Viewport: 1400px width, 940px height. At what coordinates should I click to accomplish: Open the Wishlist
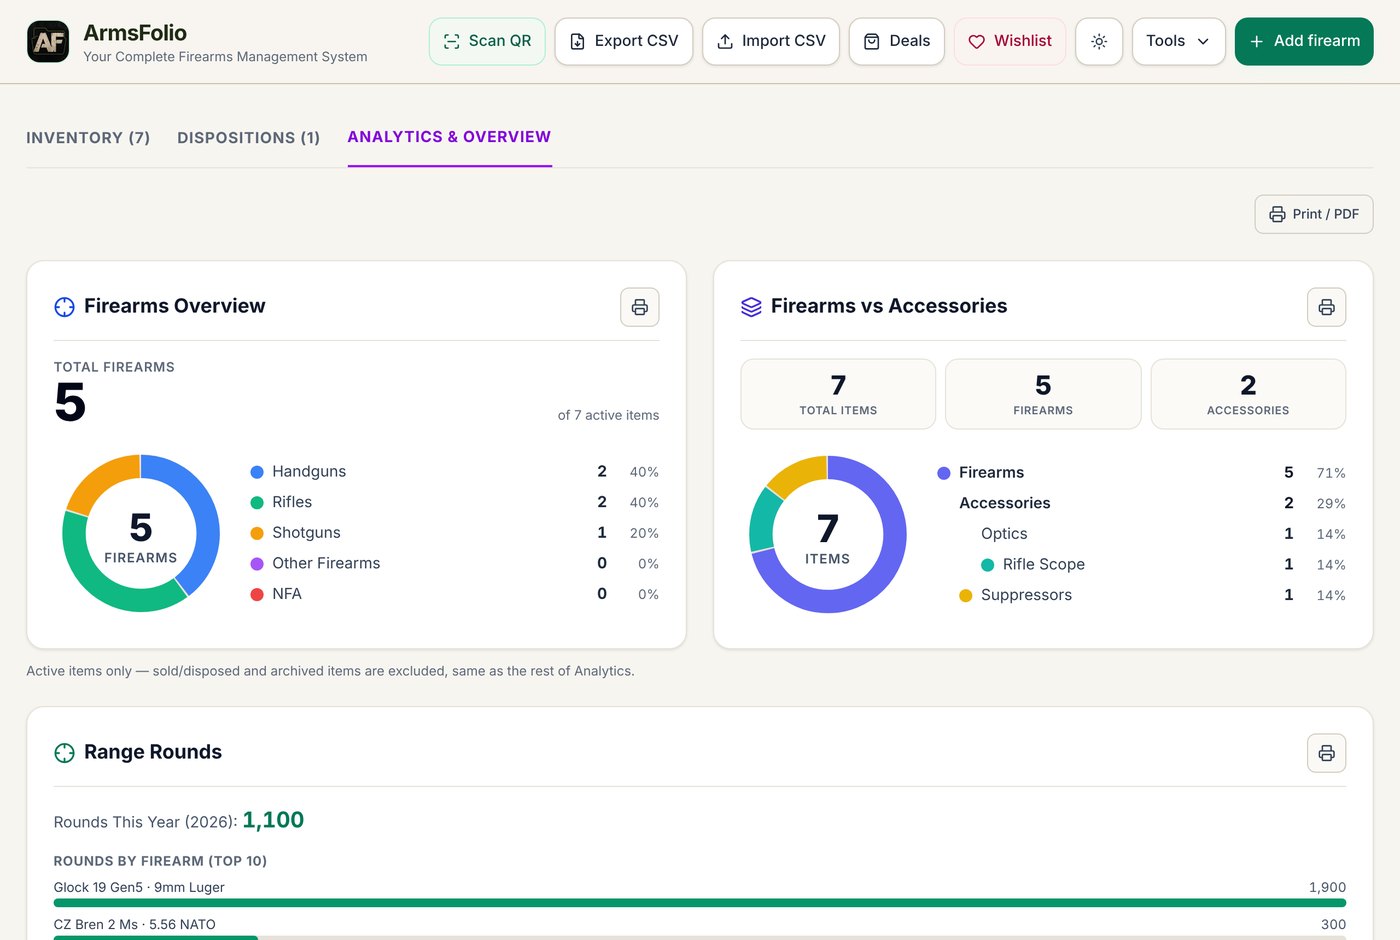(1010, 41)
